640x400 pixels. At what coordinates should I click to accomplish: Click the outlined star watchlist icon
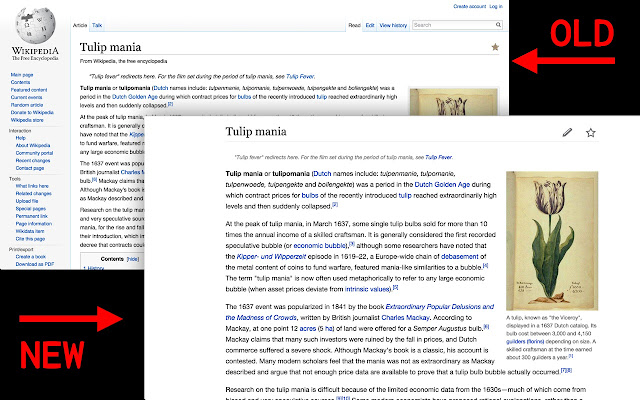(590, 133)
